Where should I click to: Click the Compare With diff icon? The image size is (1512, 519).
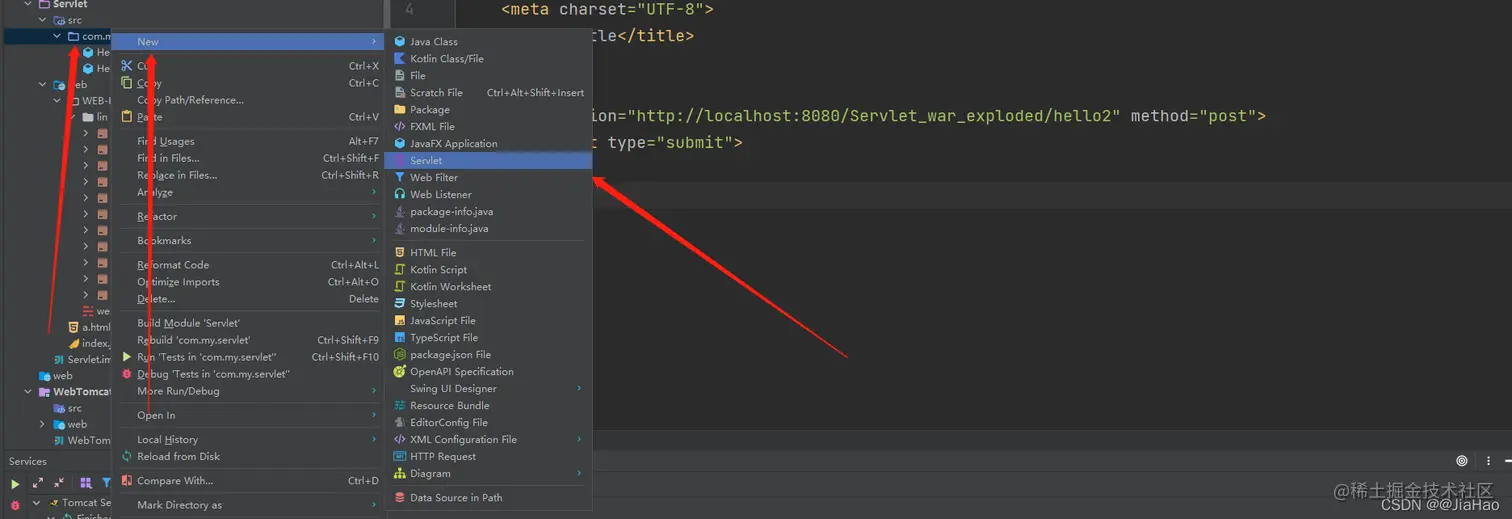click(127, 481)
